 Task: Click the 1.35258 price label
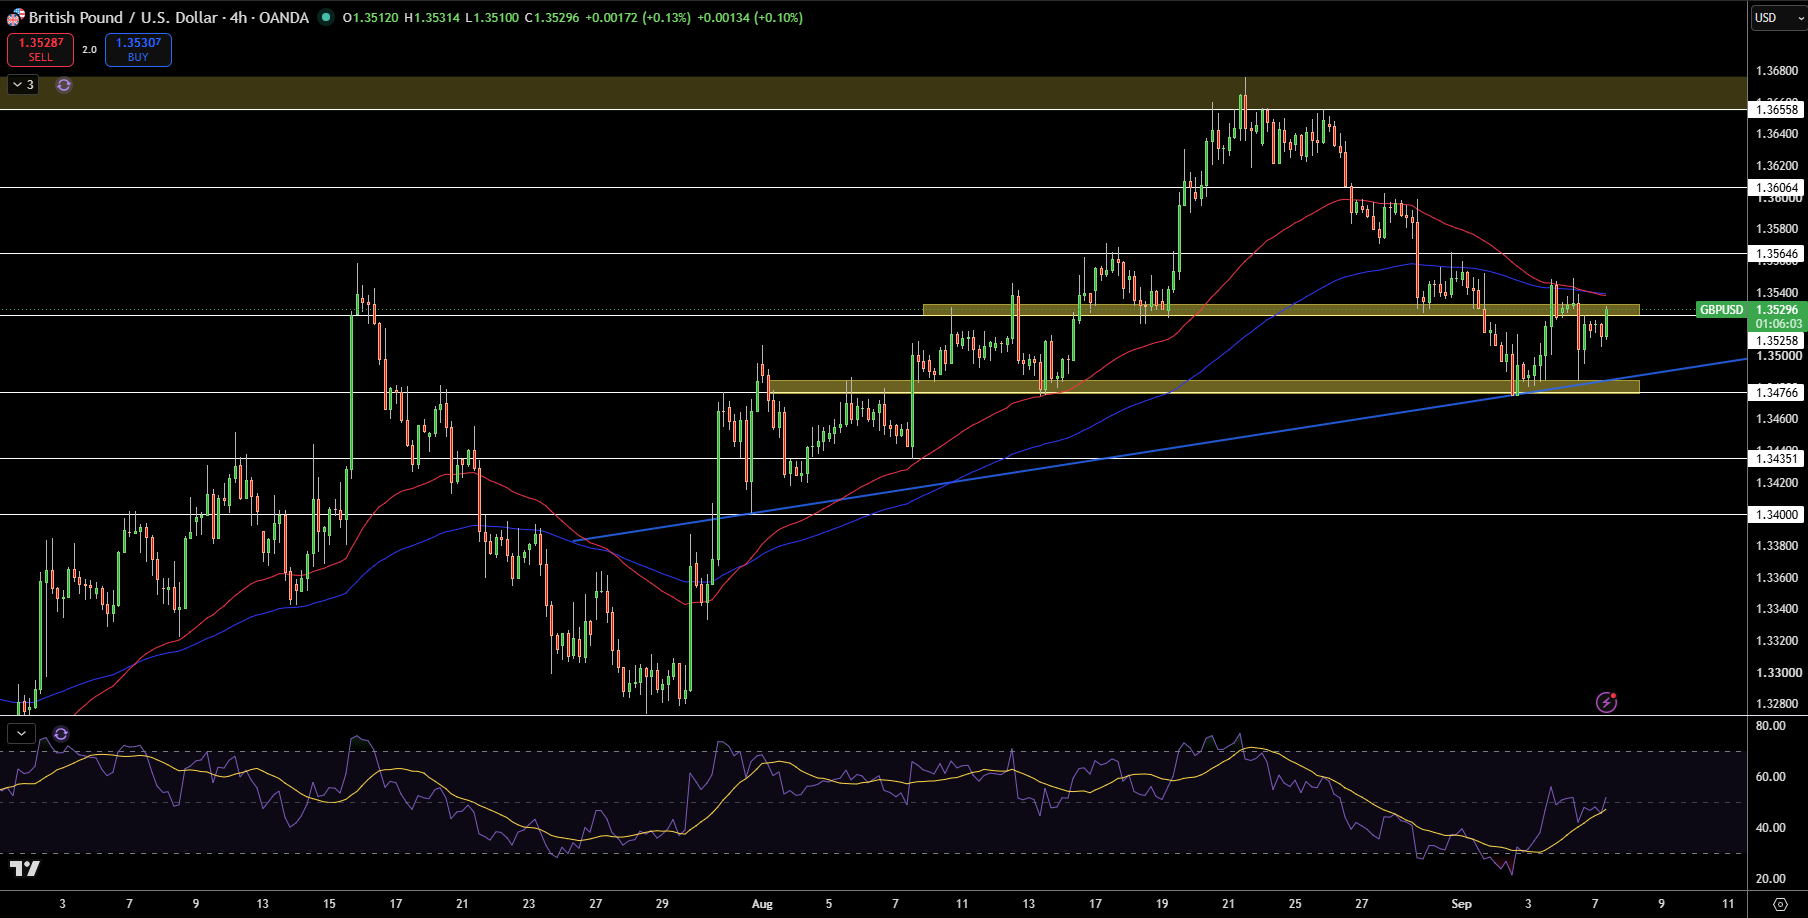[x=1777, y=341]
